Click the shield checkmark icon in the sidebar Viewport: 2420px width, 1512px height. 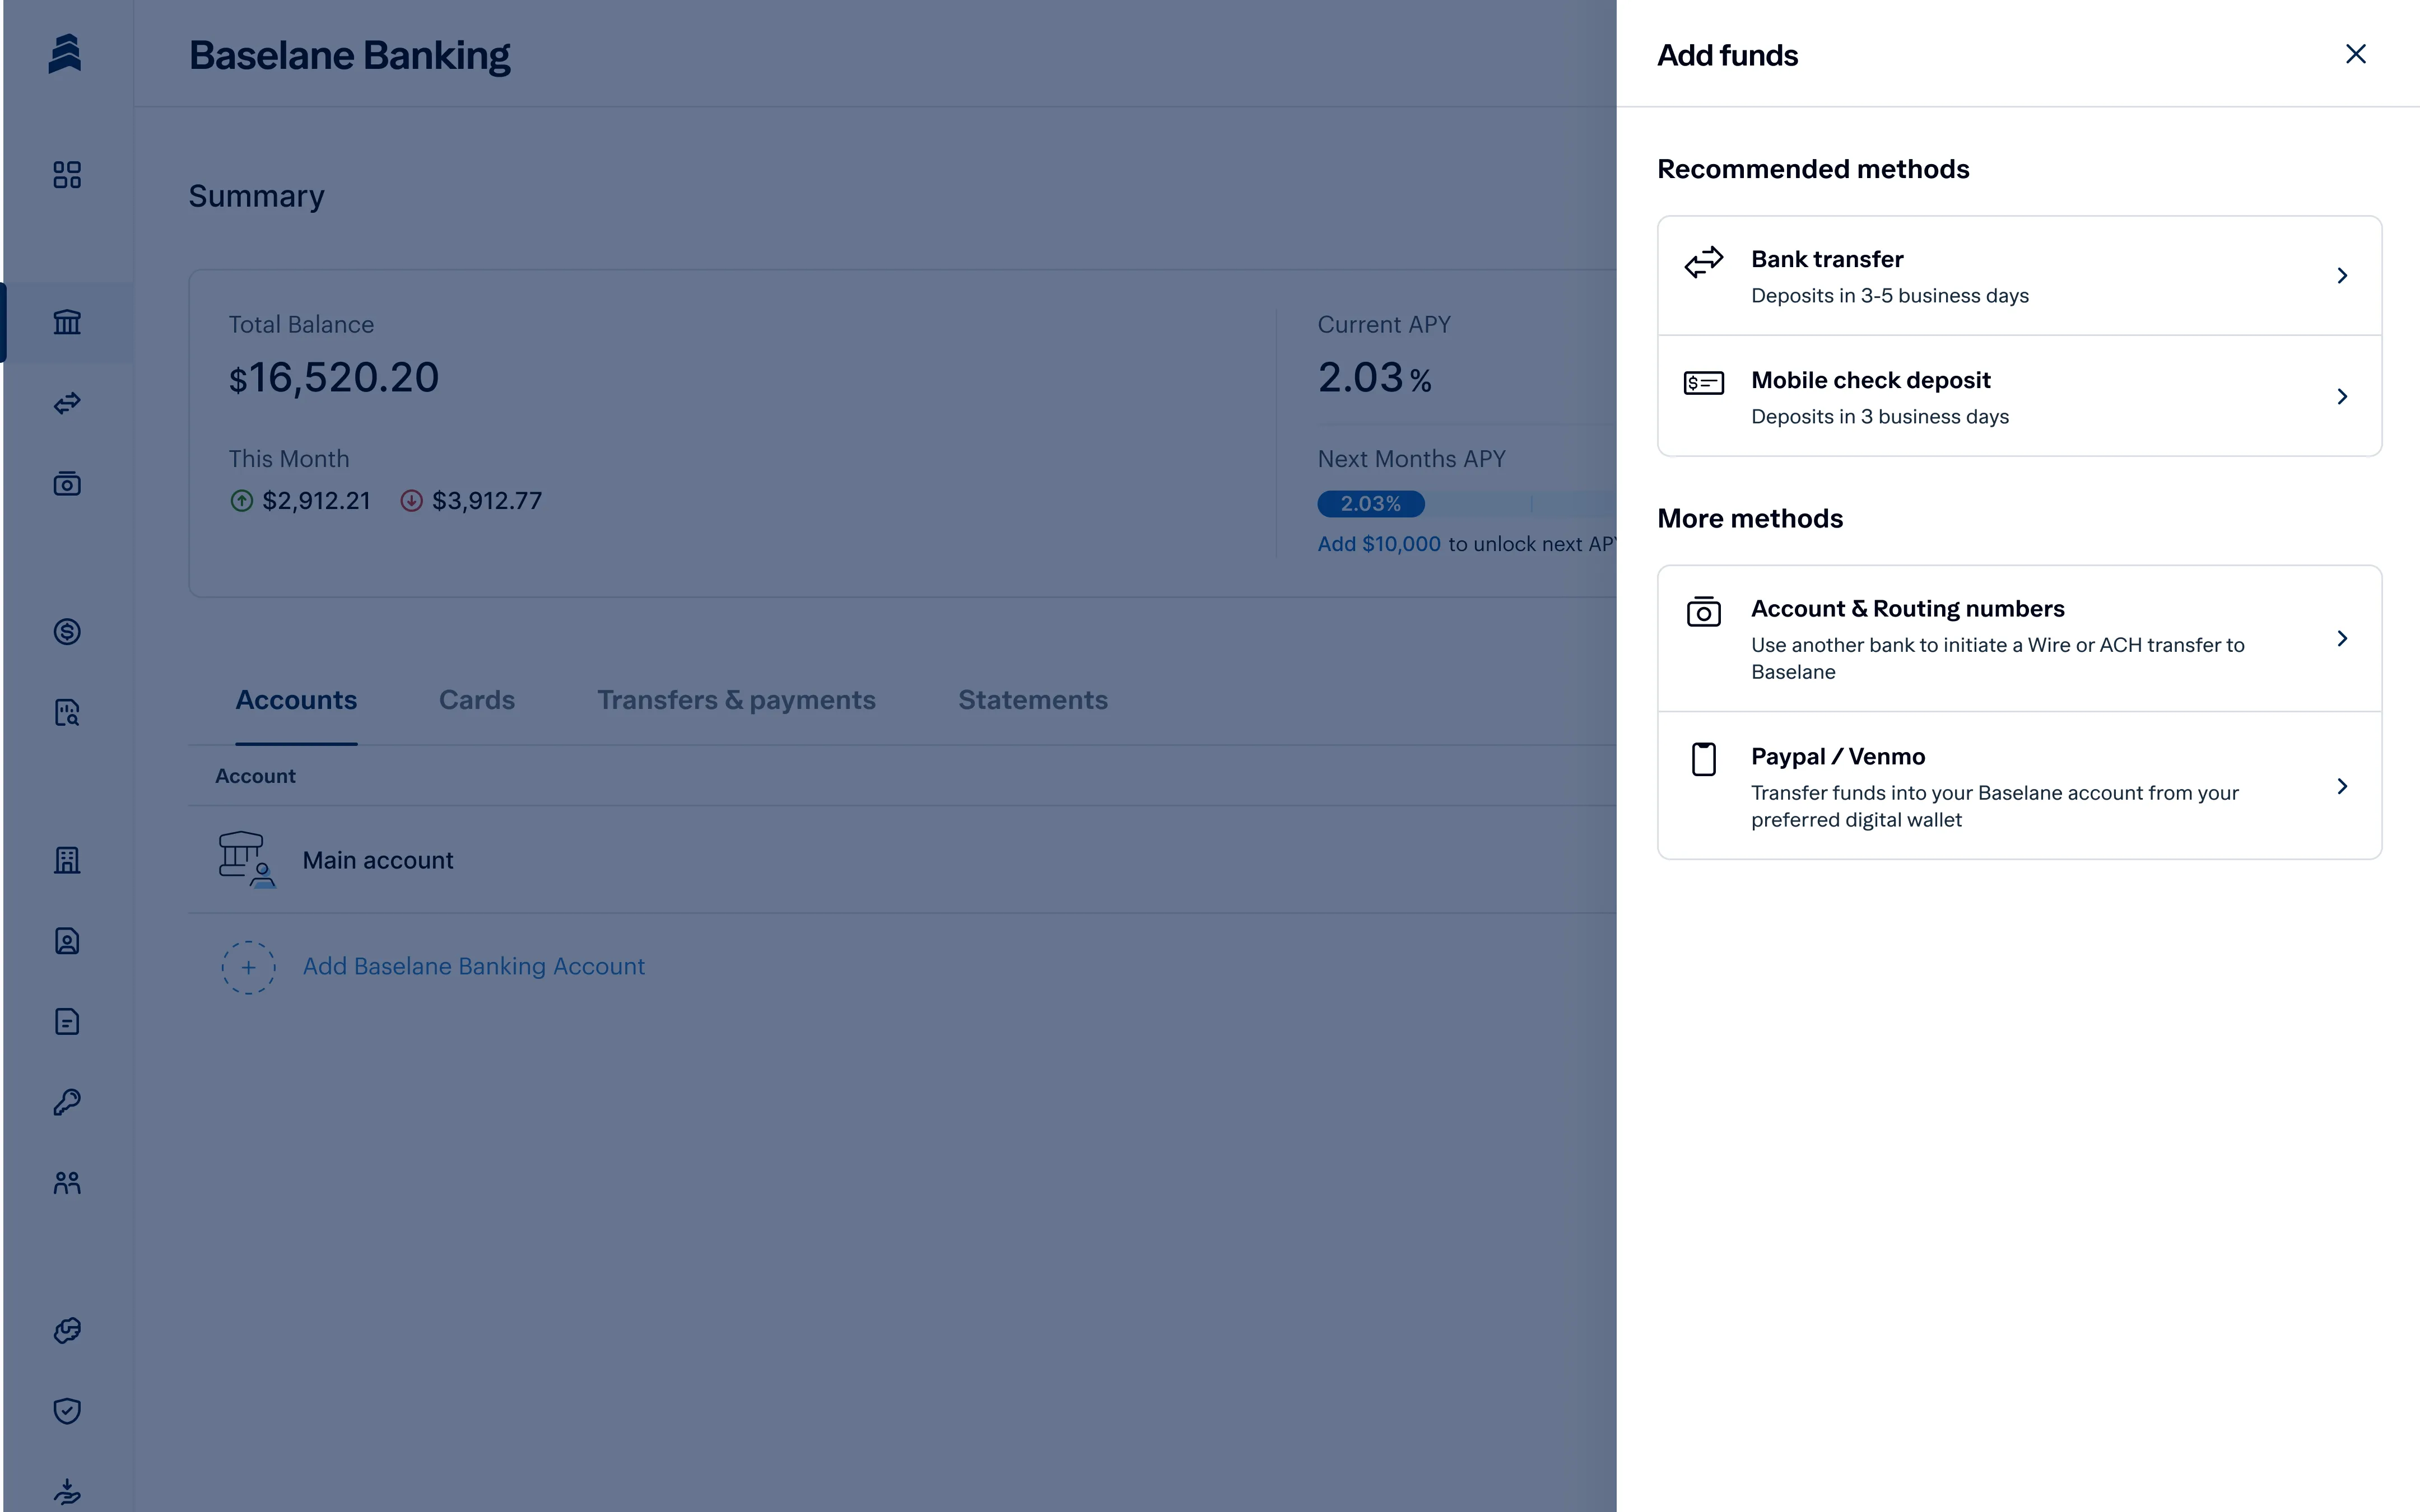67,1411
